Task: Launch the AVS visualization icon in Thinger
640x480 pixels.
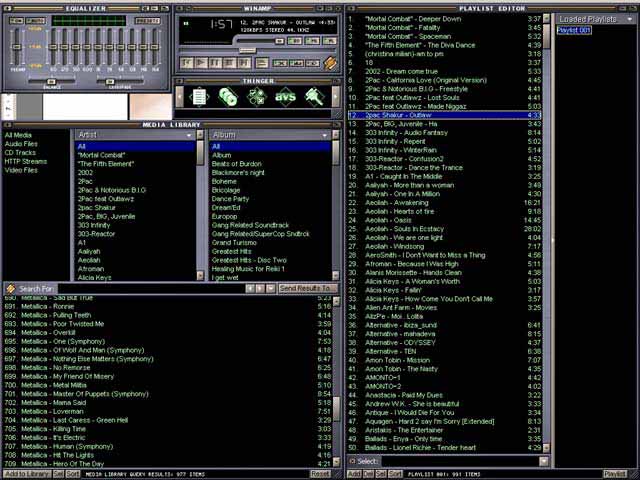Action: click(285, 97)
